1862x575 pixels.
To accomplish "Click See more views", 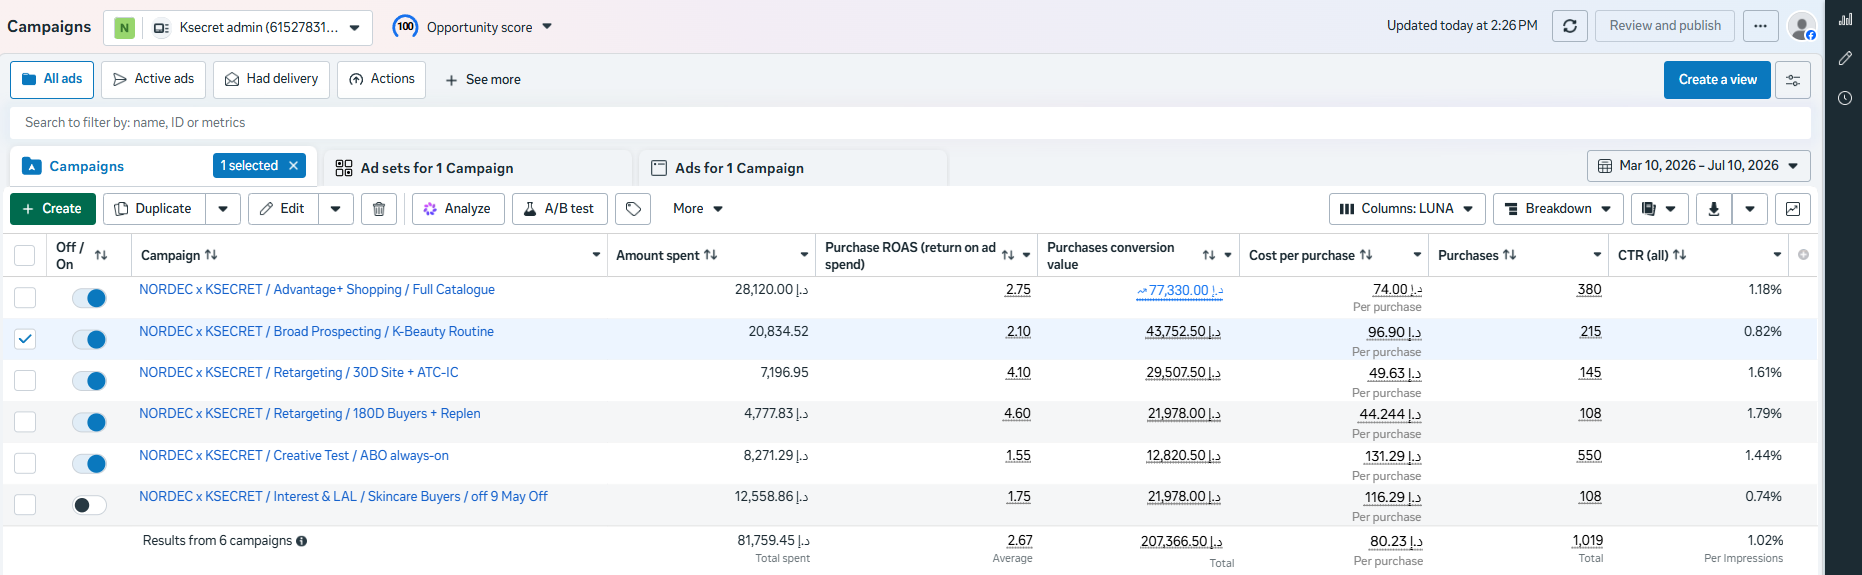I will pyautogui.click(x=482, y=80).
